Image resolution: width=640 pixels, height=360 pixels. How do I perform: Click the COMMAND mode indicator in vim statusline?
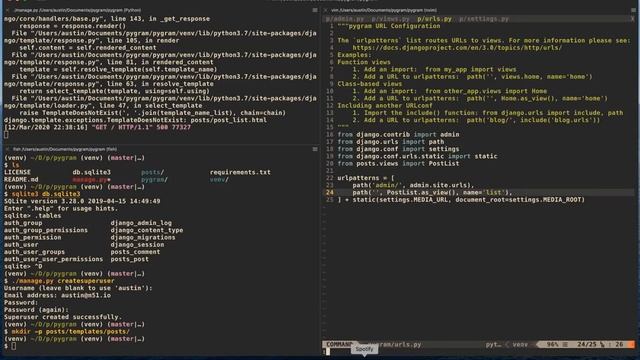click(339, 344)
